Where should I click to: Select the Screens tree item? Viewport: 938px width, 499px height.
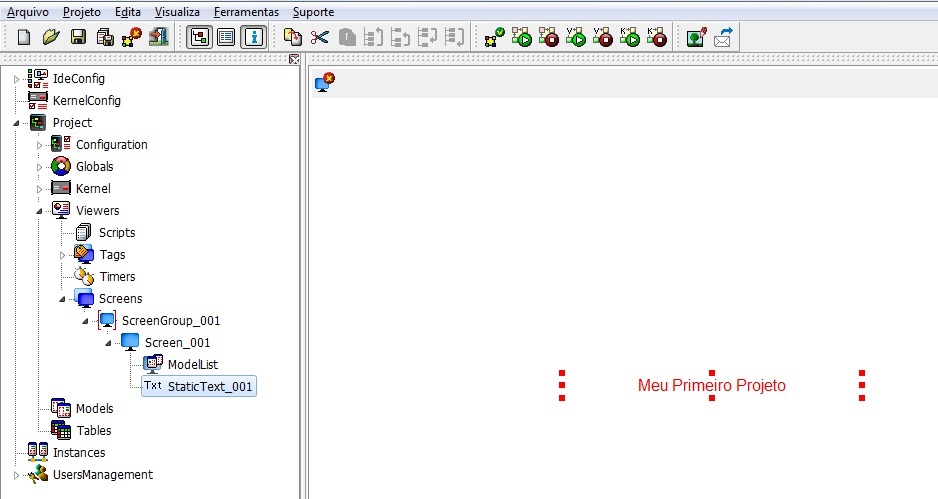coord(120,299)
